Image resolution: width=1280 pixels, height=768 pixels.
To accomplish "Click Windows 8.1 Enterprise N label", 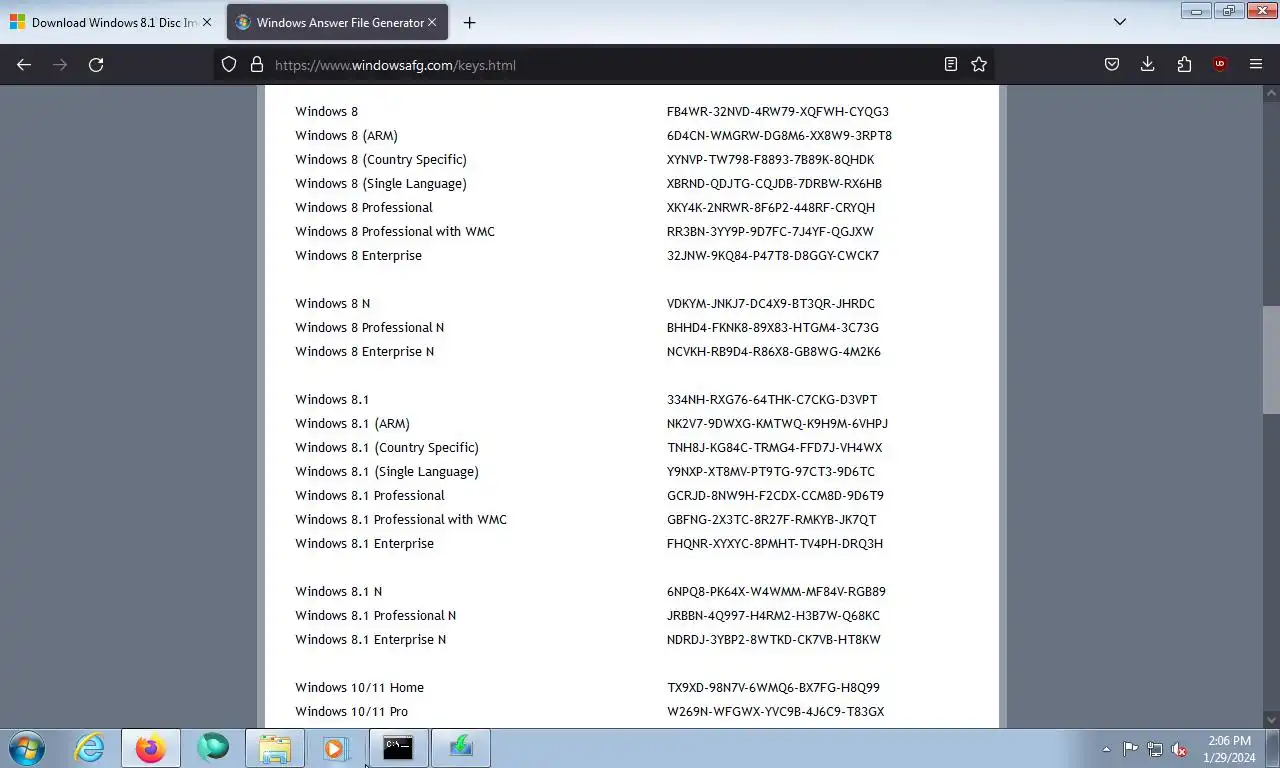I will point(370,639).
